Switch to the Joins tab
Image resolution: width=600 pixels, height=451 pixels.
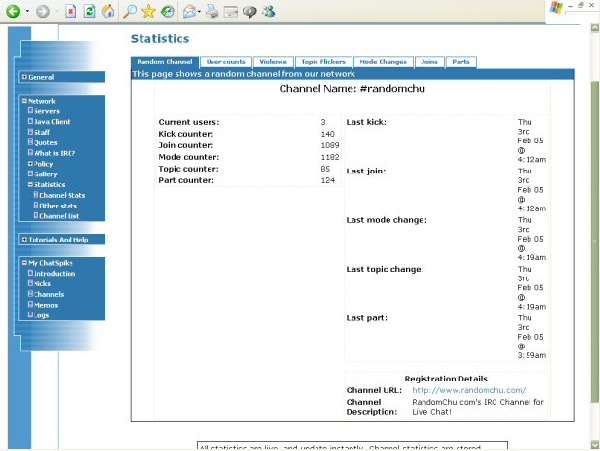(429, 62)
